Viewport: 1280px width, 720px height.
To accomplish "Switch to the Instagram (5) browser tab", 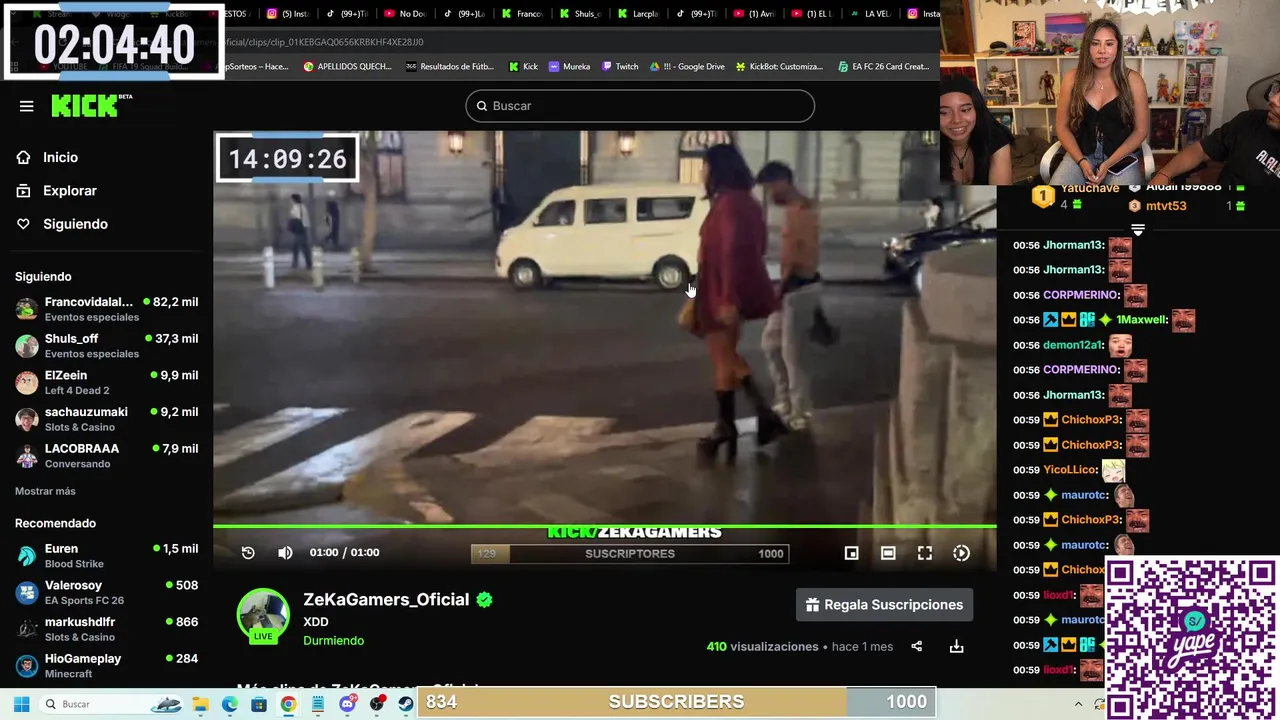I will pos(288,14).
